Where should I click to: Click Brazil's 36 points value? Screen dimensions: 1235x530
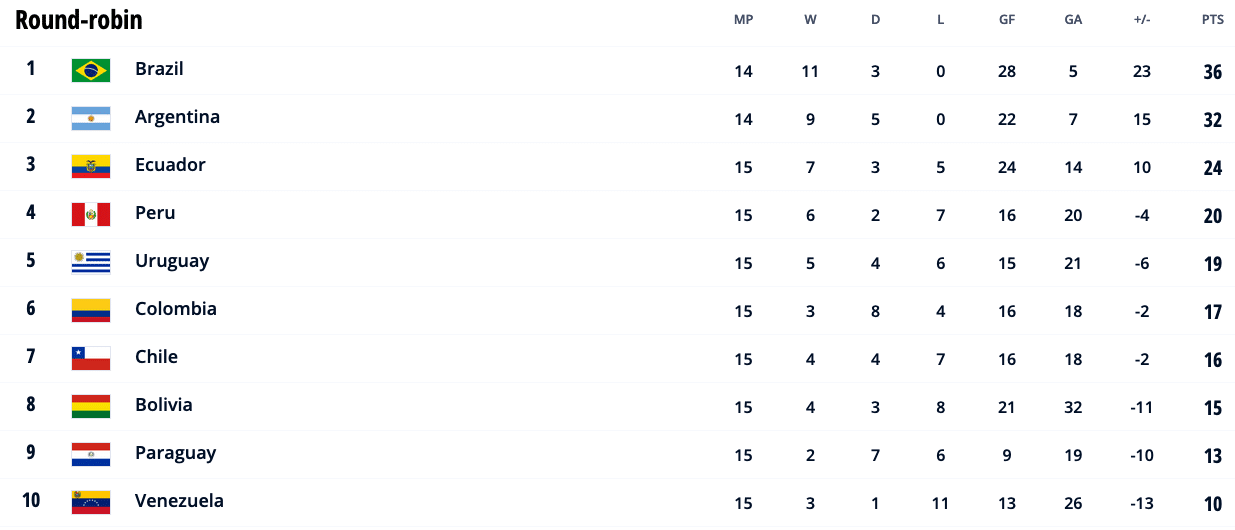tap(1213, 72)
